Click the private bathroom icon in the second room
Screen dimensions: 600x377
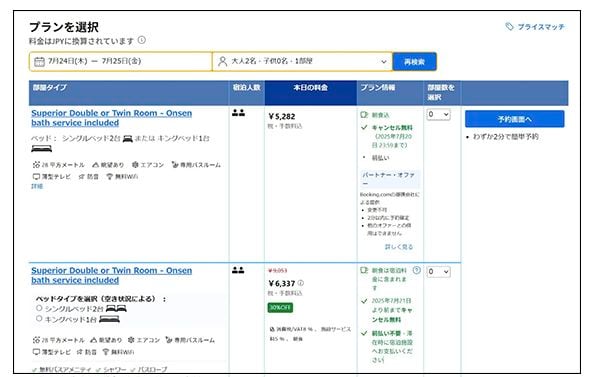coord(169,339)
